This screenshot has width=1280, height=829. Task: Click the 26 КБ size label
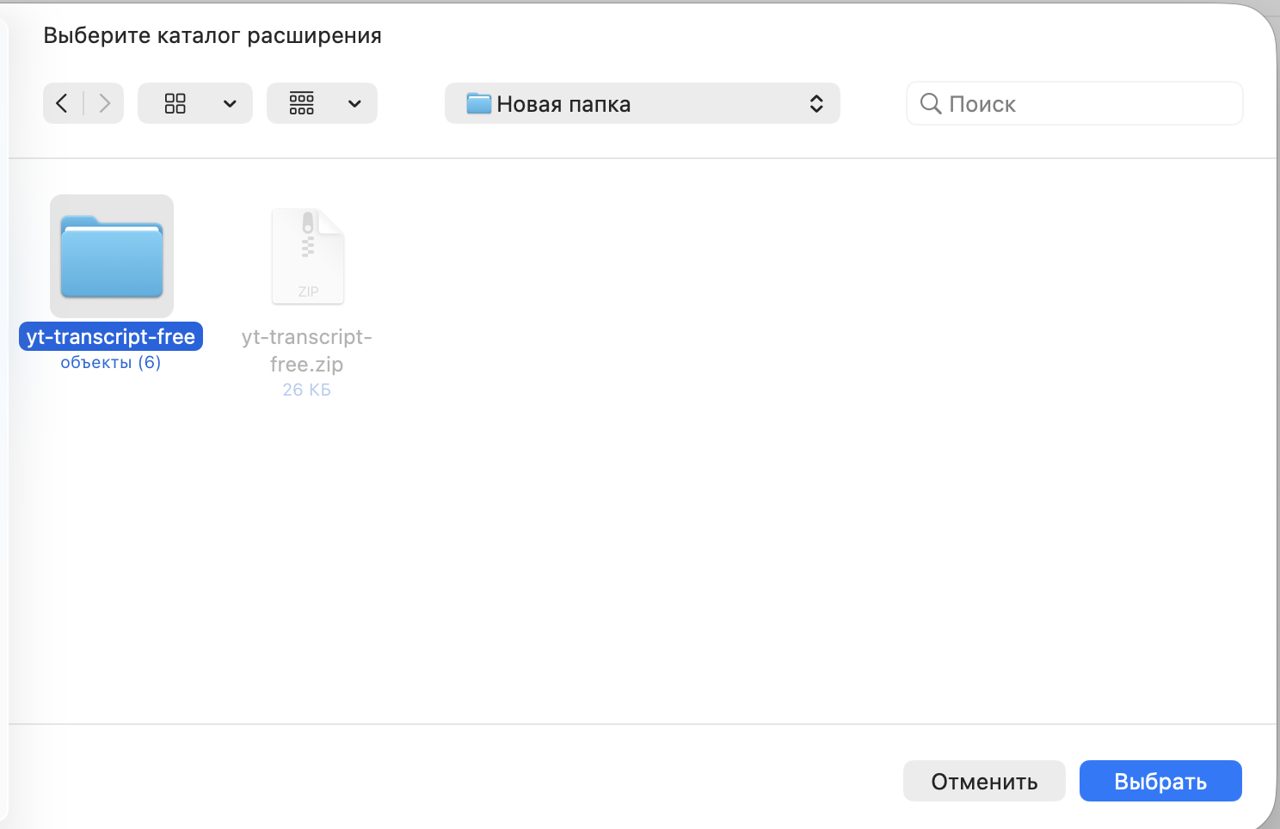click(x=307, y=389)
